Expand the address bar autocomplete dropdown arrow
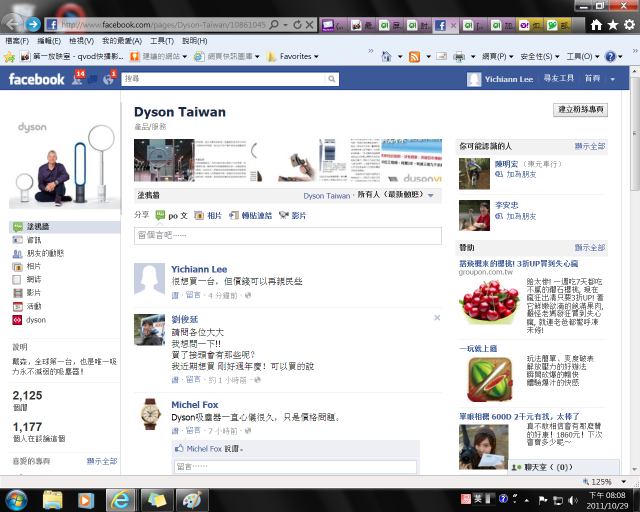This screenshot has width=640, height=512. coord(286,25)
